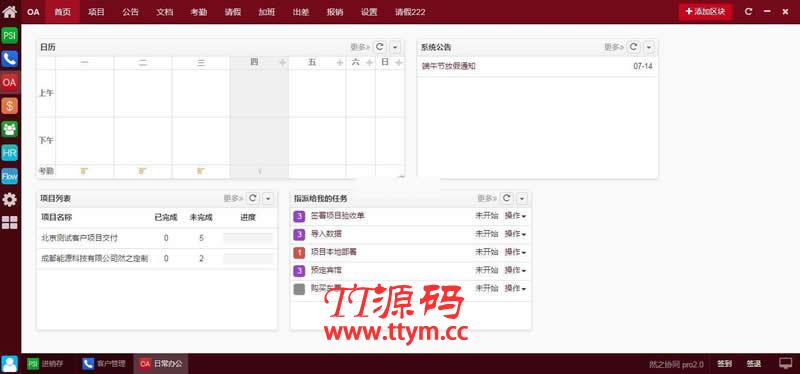Refresh the 日历 calendar block

pyautogui.click(x=380, y=47)
